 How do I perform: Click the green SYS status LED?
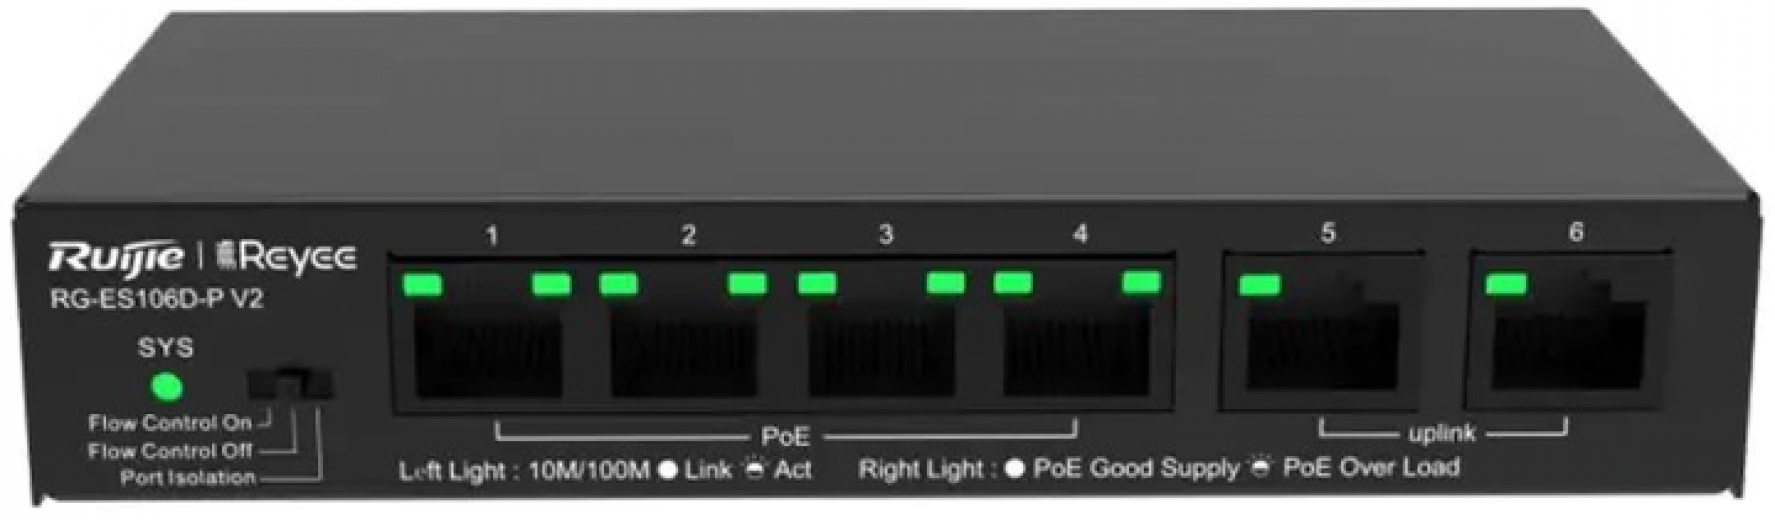click(x=166, y=386)
